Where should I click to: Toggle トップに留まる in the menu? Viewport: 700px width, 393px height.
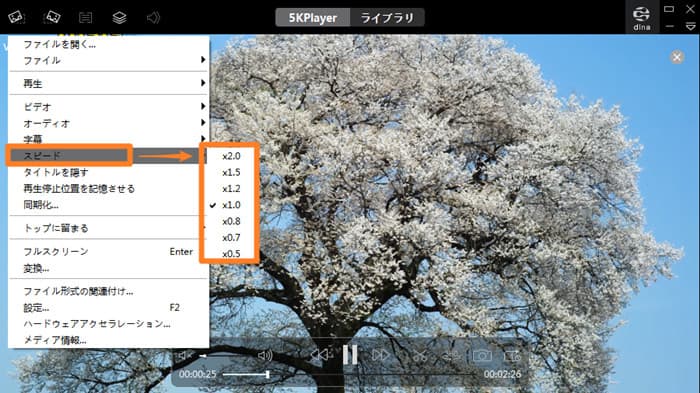click(x=108, y=228)
